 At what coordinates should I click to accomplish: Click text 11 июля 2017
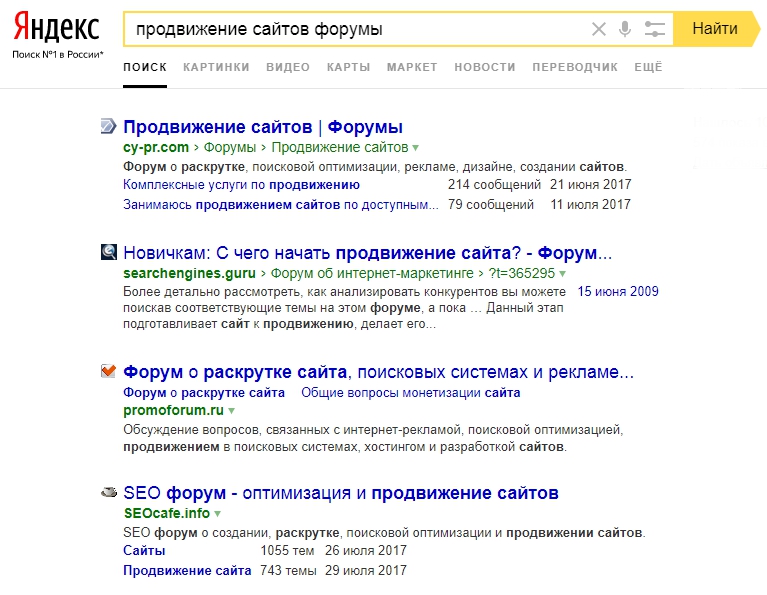tap(591, 205)
